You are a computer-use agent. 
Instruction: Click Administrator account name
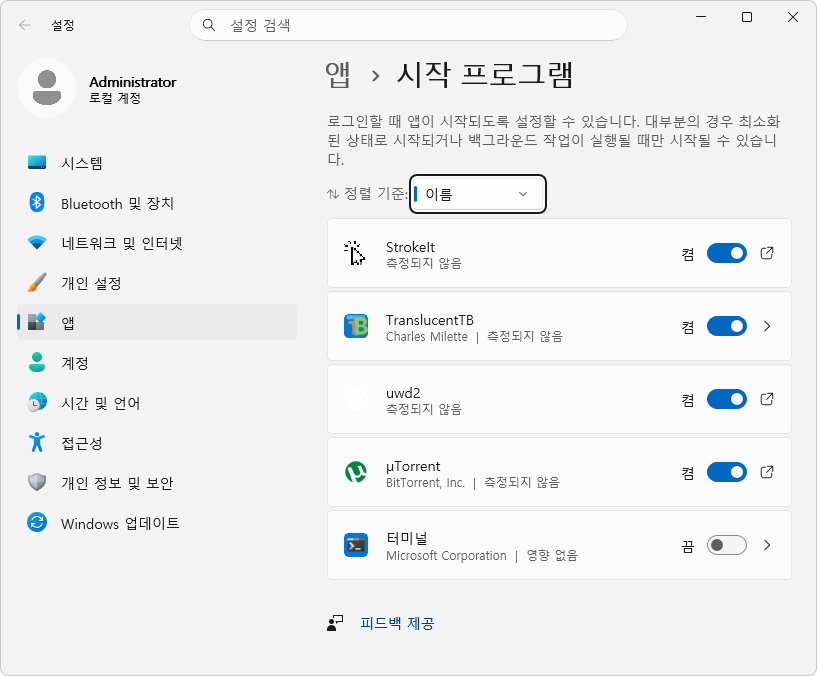pos(132,82)
